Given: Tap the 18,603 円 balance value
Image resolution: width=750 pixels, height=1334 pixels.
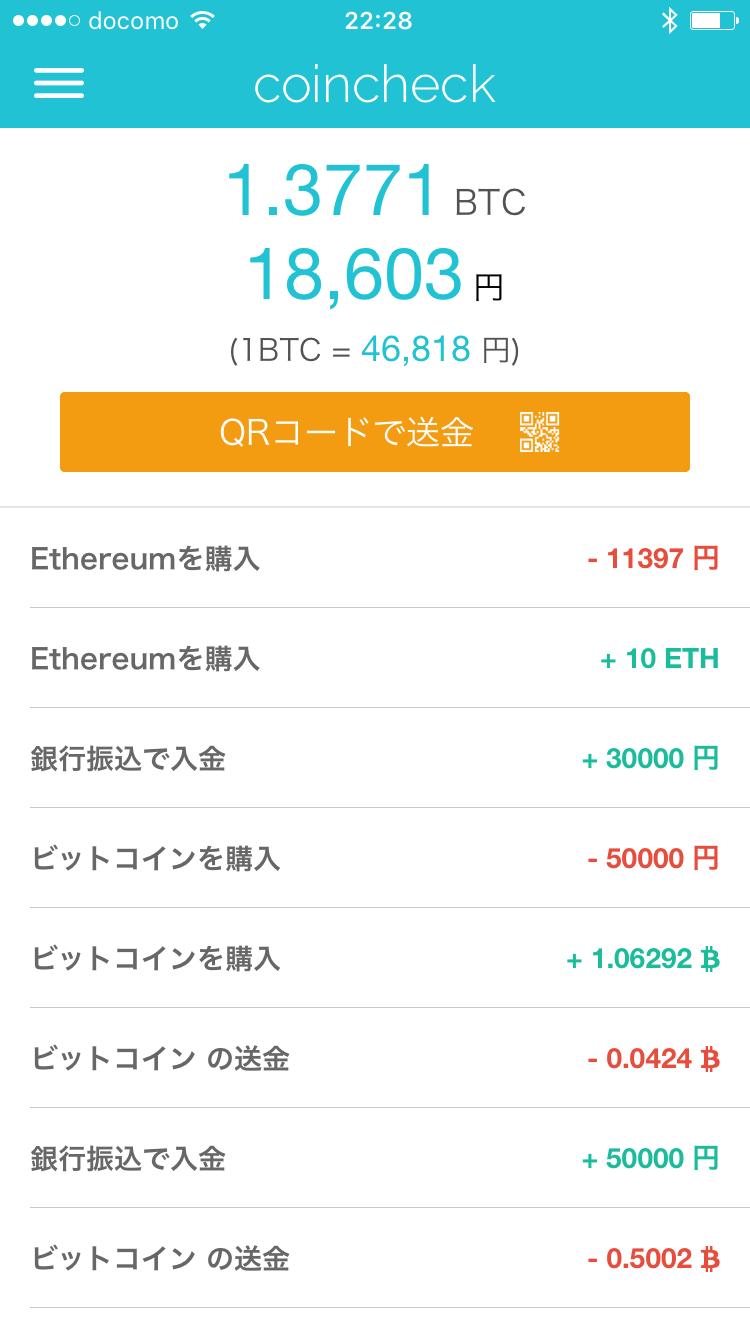Looking at the screenshot, I should tap(375, 276).
